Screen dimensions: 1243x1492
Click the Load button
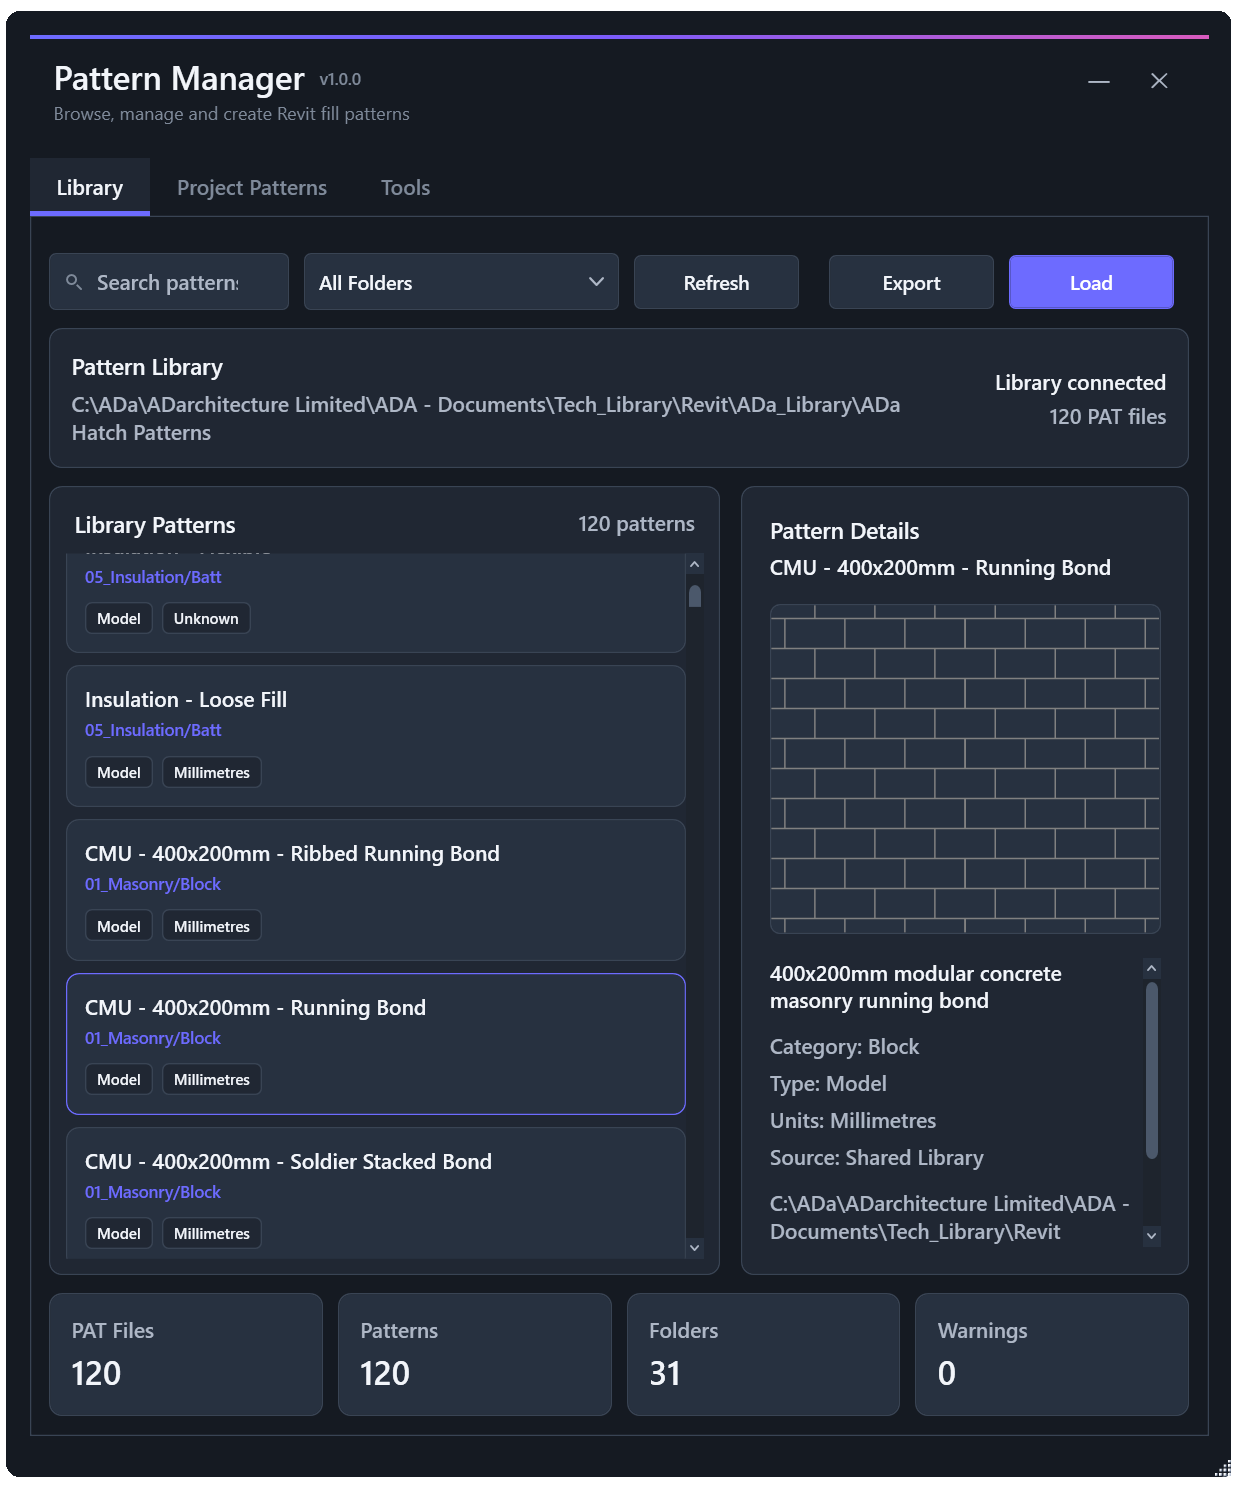[1091, 282]
